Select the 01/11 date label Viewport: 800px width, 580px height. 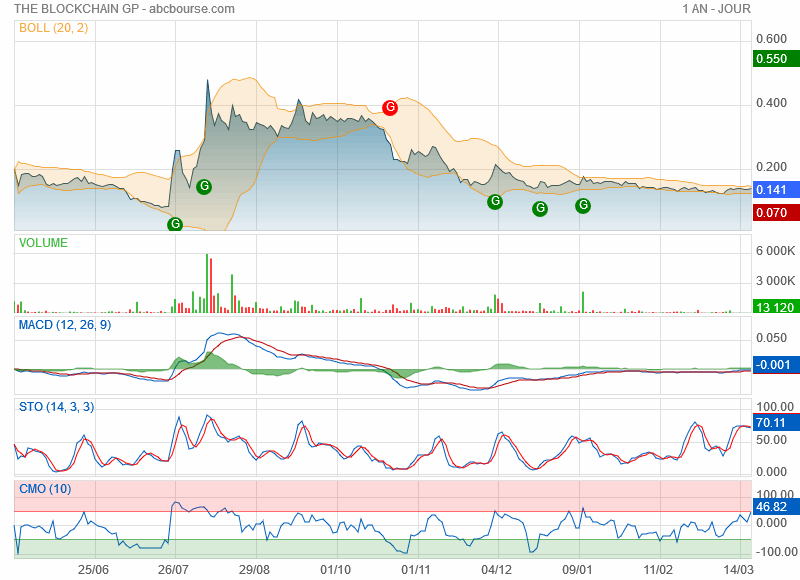coord(416,570)
